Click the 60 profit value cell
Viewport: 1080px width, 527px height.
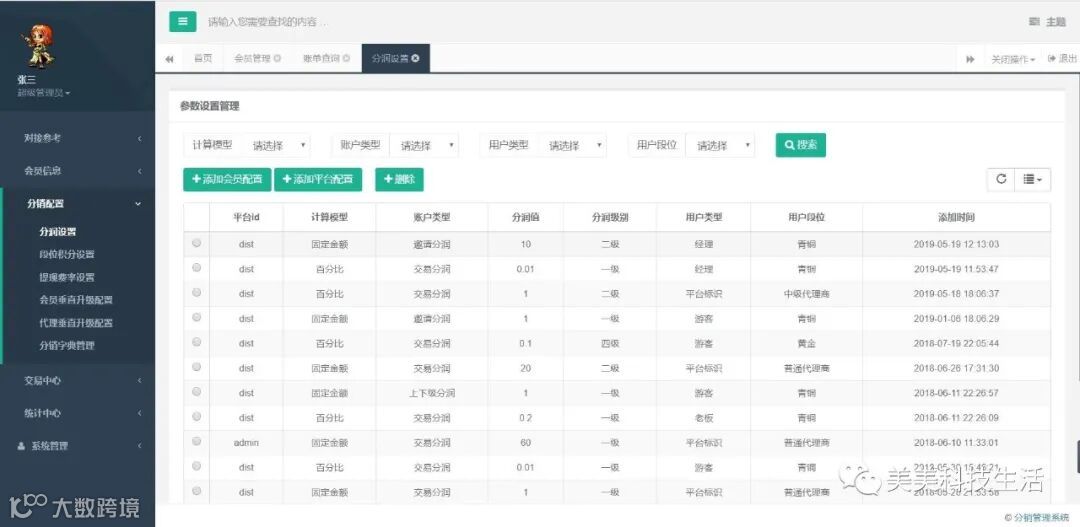point(526,443)
